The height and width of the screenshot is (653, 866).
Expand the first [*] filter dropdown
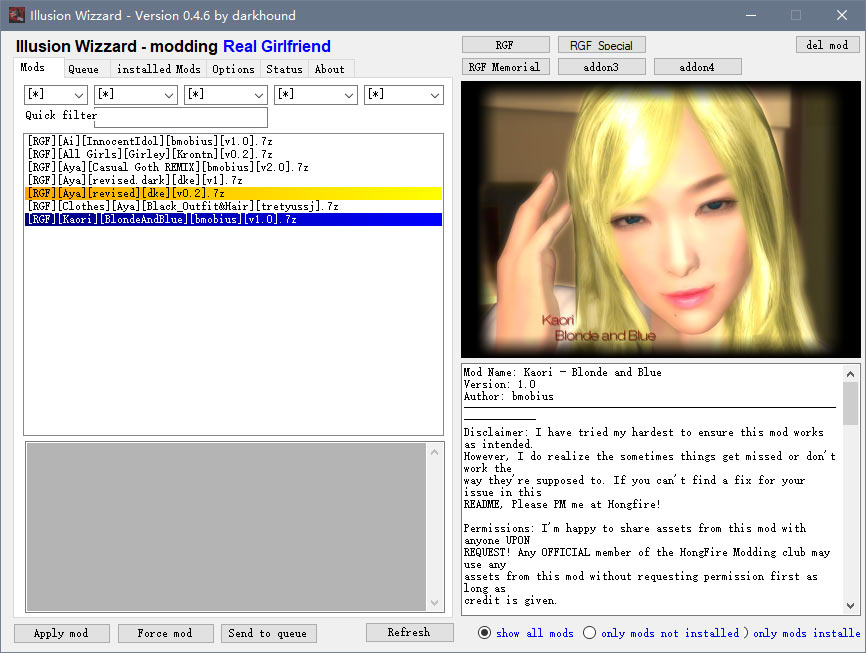56,94
